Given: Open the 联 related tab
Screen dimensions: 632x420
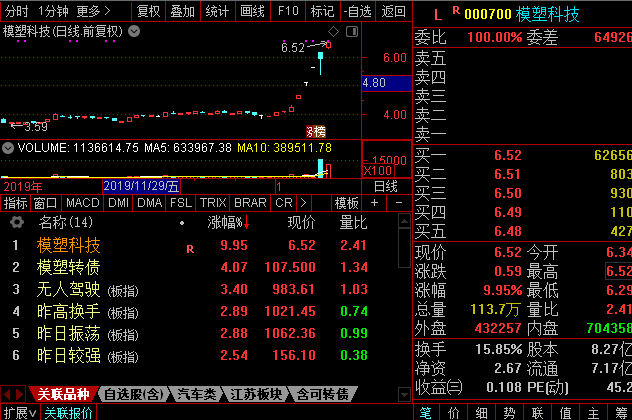Looking at the screenshot, I should (x=537, y=413).
